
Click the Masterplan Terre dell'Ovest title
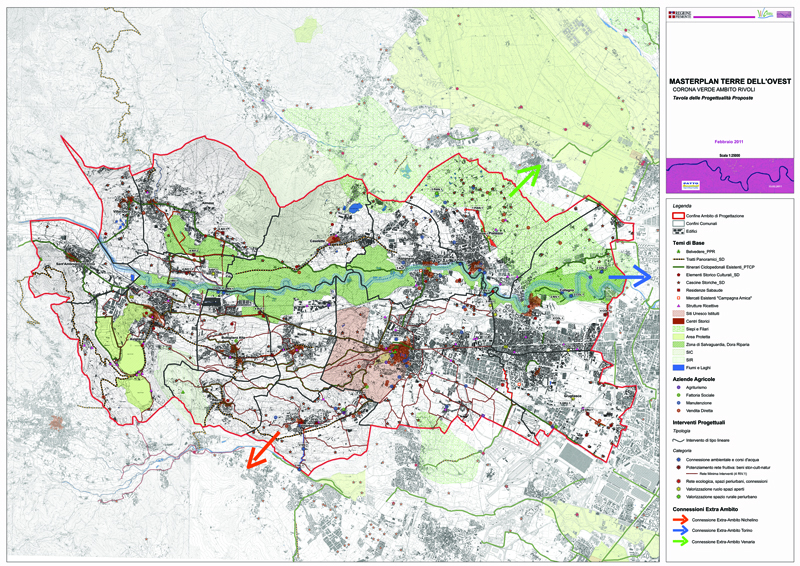pyautogui.click(x=730, y=81)
